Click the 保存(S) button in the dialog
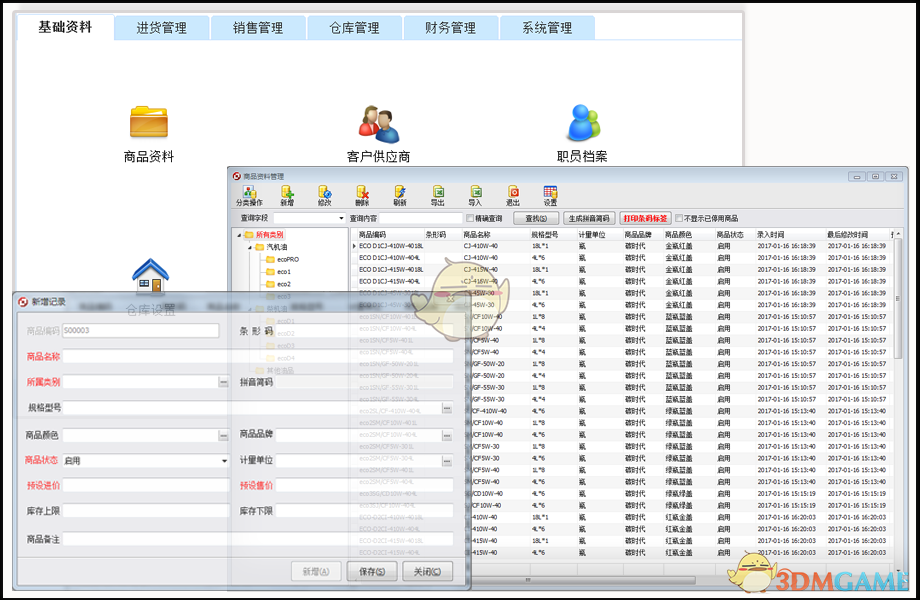 tap(370, 570)
